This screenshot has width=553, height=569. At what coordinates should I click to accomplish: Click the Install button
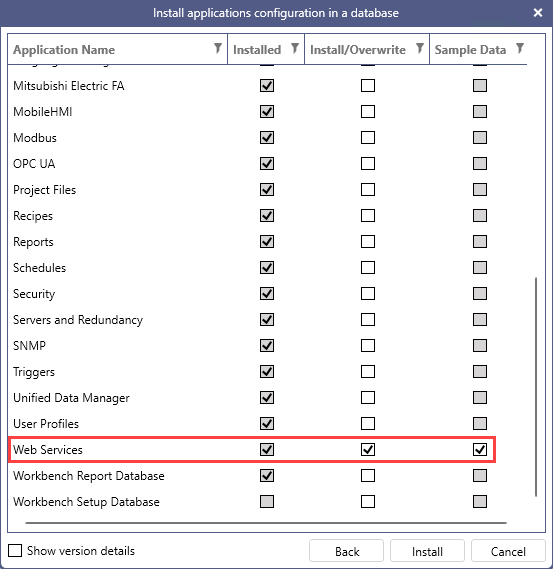point(427,551)
